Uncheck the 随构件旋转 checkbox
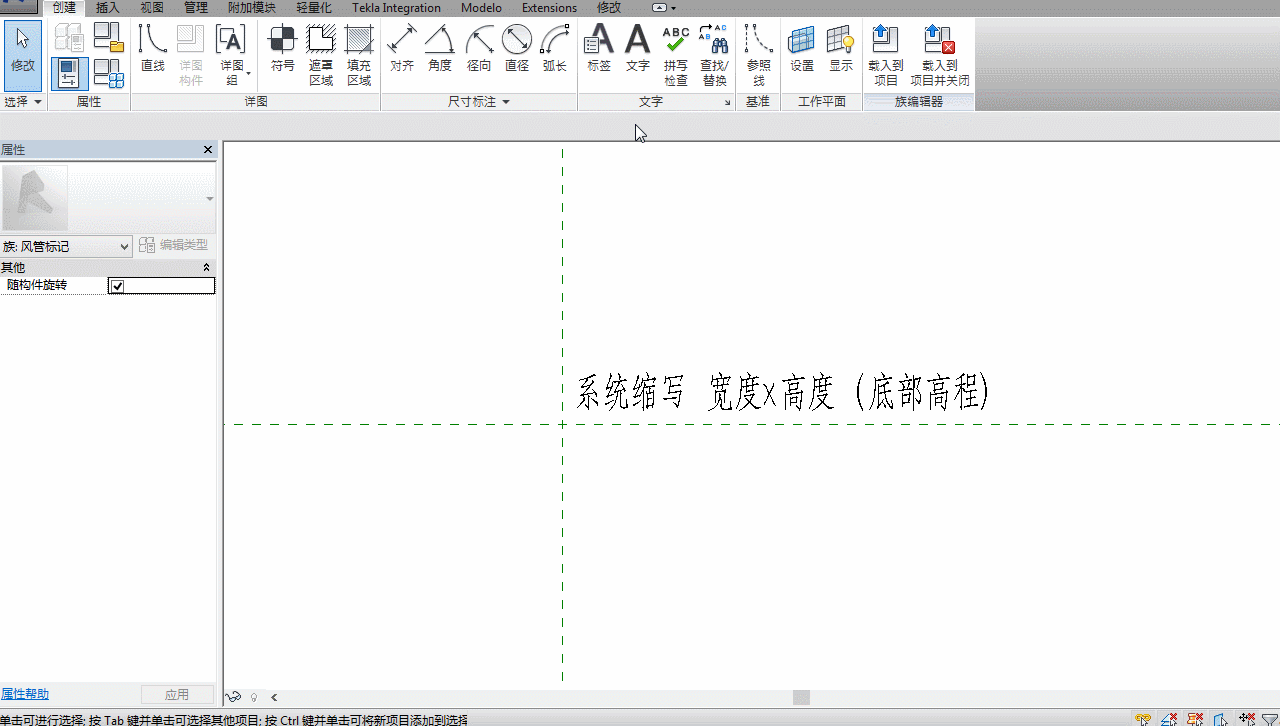 [117, 286]
